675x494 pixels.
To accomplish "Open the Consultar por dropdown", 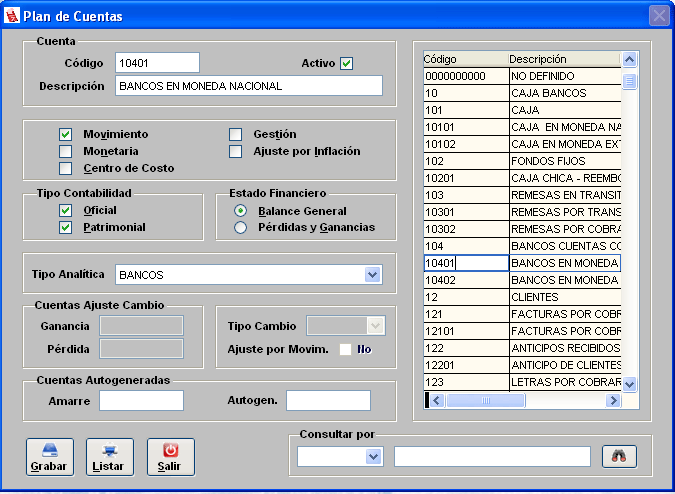I will point(374,457).
